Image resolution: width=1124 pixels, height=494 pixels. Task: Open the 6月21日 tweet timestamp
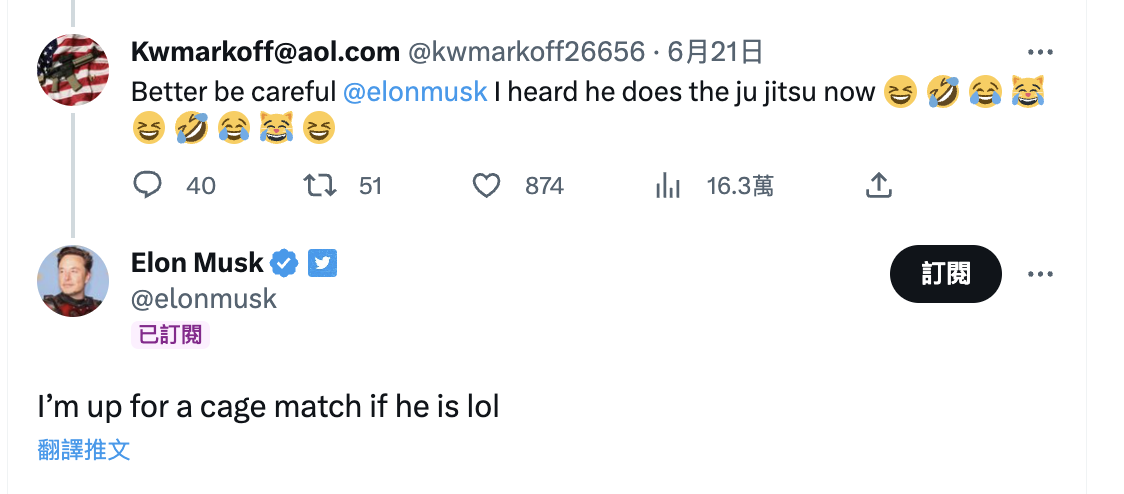715,52
